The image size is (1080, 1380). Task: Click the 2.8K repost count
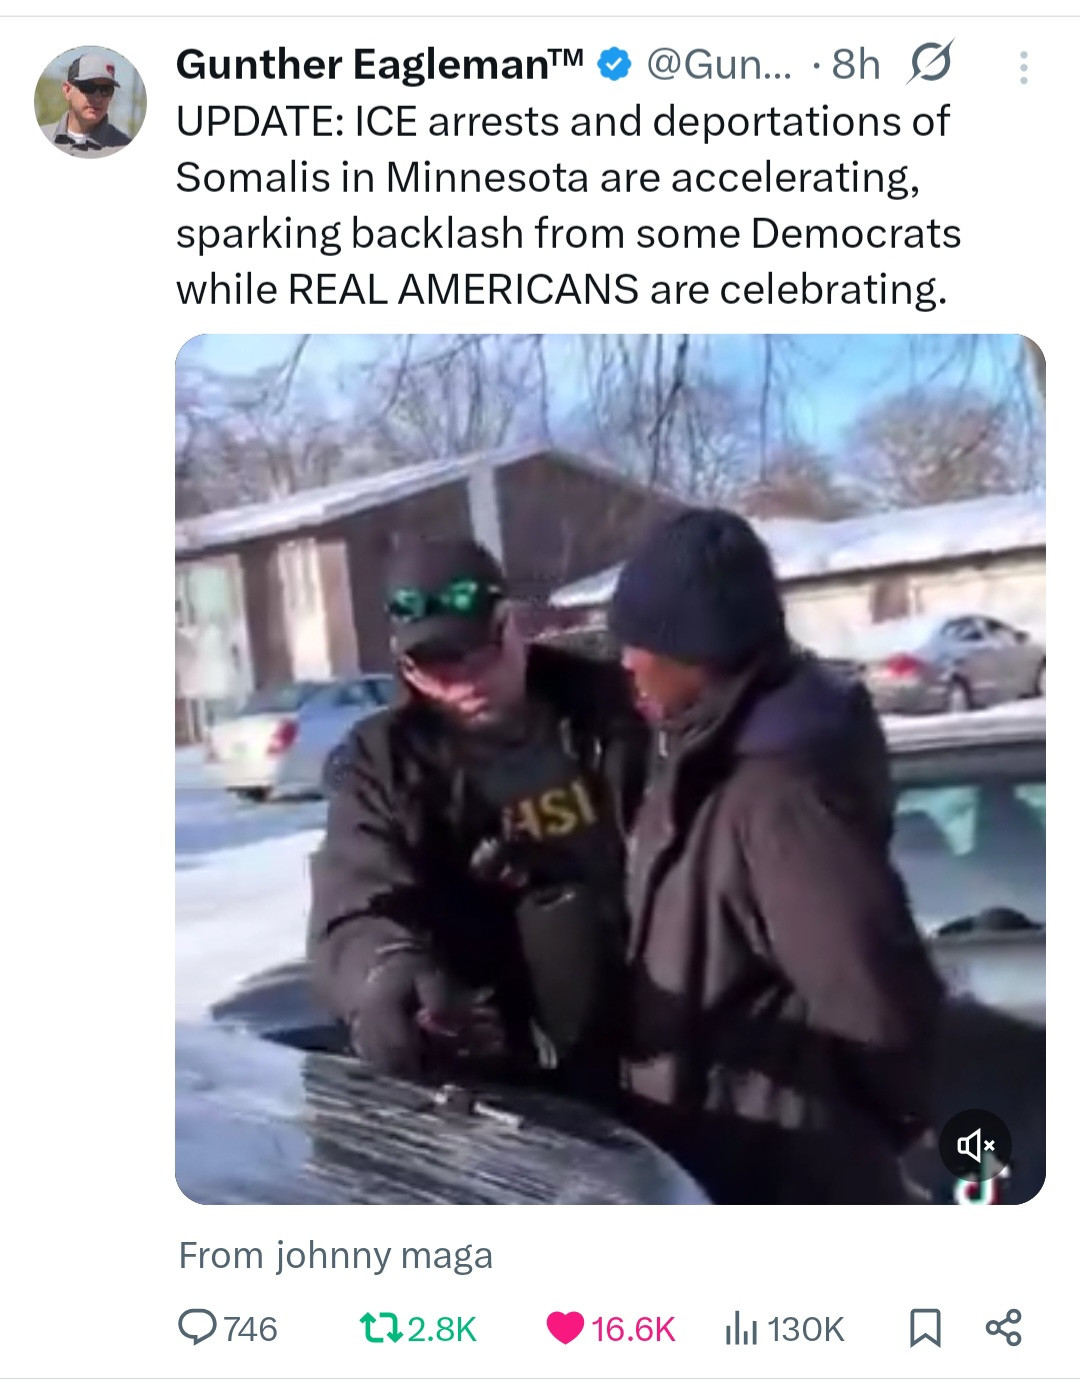[x=442, y=1329]
